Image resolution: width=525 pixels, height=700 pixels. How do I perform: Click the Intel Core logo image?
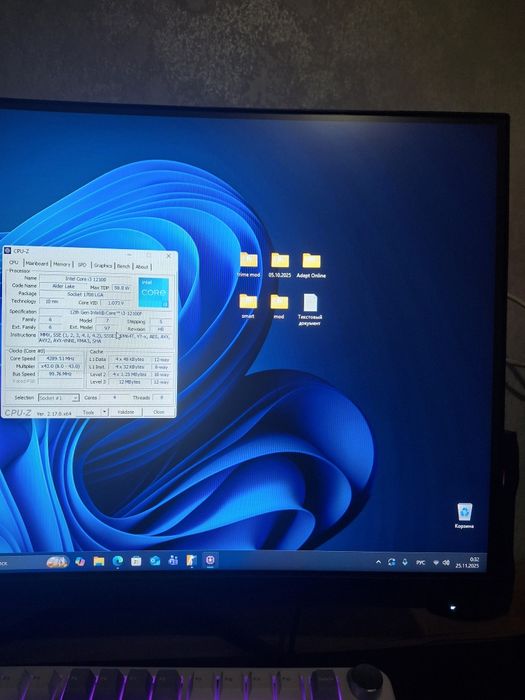pos(154,292)
